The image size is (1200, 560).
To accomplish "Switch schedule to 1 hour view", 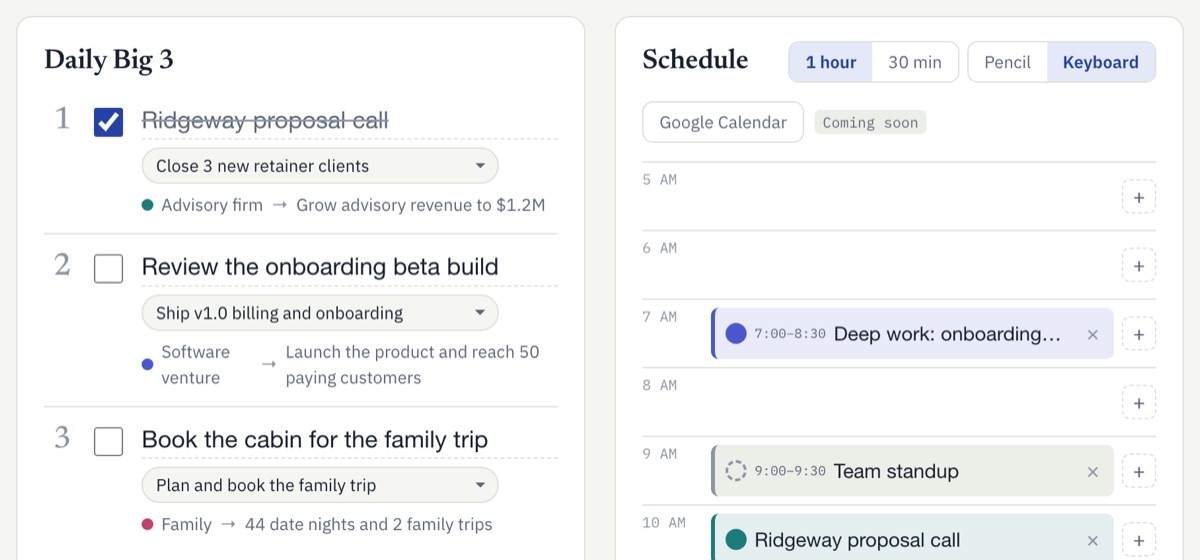I will pos(831,62).
